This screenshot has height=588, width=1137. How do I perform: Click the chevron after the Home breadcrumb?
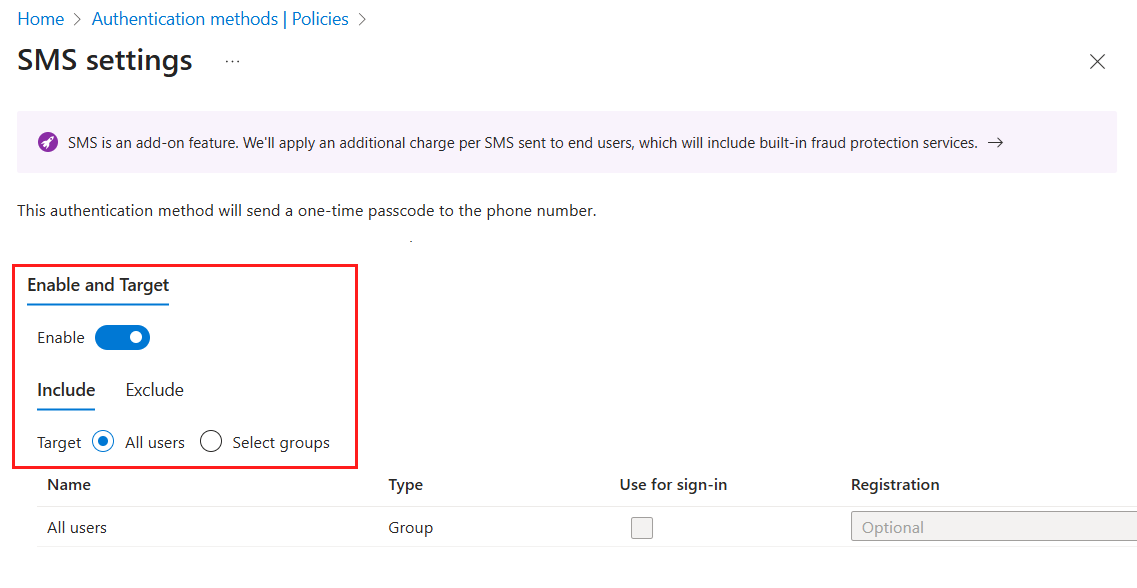tap(75, 18)
